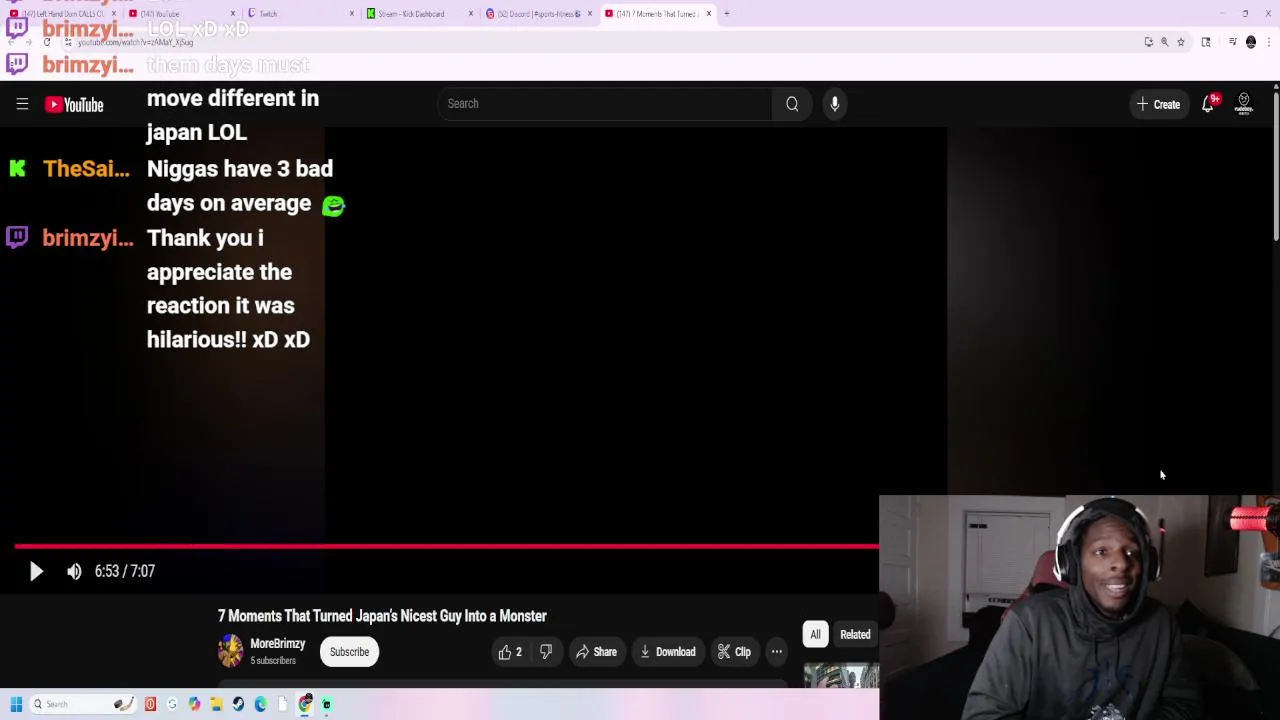Like the video with thumbs up
Viewport: 1280px width, 720px height.
(x=510, y=652)
